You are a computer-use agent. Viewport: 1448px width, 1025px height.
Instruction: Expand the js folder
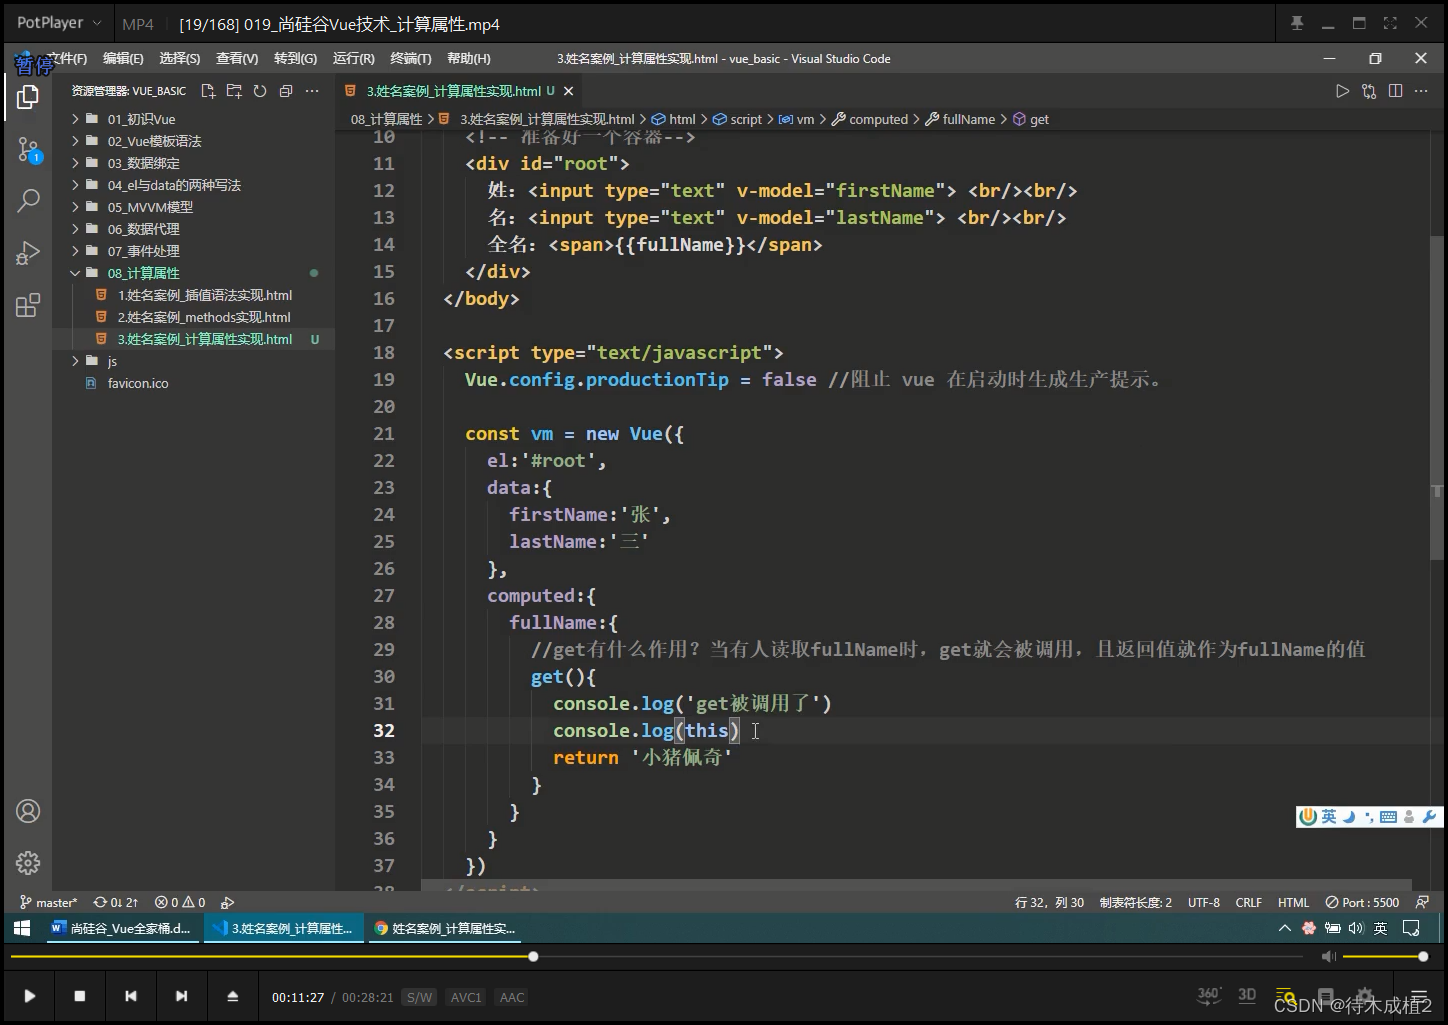[x=192, y=361]
